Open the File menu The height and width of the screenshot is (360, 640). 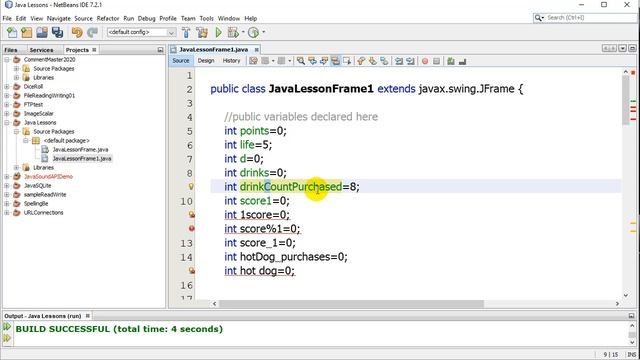(x=7, y=18)
